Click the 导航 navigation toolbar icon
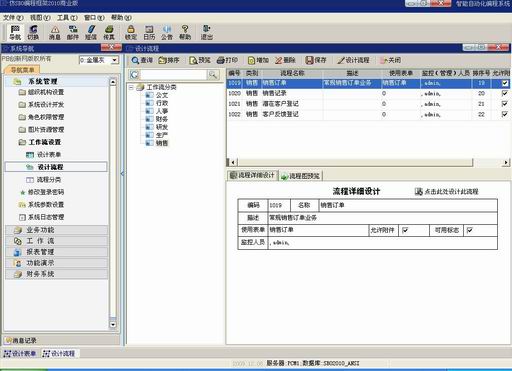Viewport: 512px width, 371px height. point(15,32)
